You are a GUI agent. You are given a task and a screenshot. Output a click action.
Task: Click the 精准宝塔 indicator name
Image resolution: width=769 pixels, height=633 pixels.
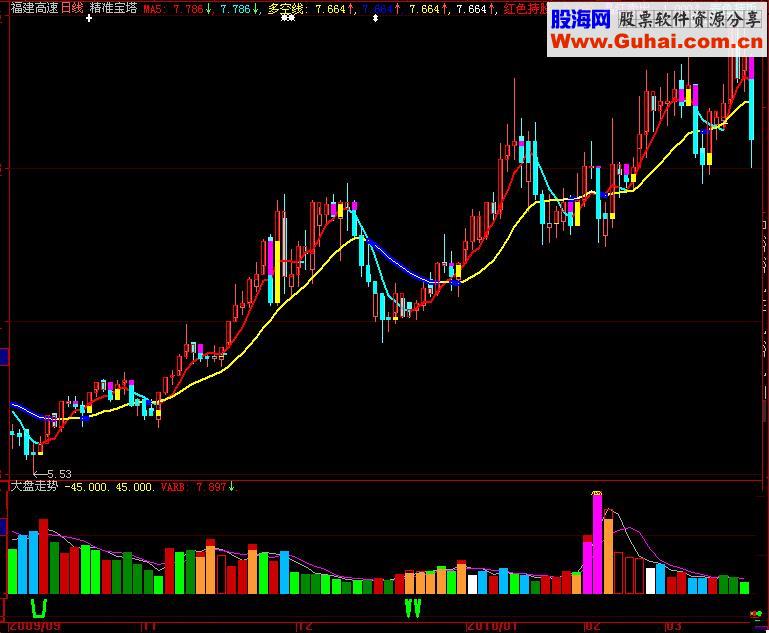point(113,8)
